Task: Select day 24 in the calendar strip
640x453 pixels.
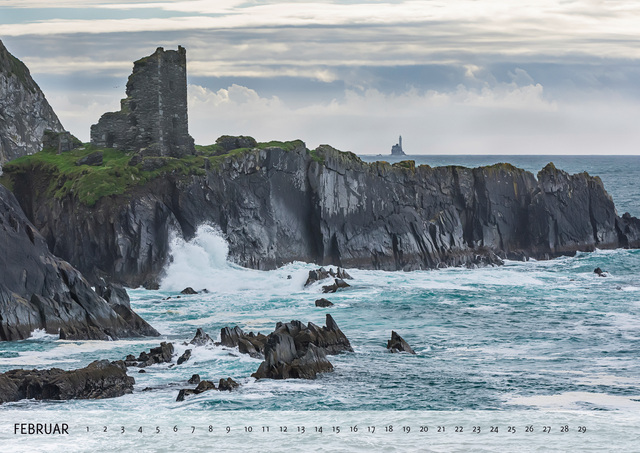Action: pyautogui.click(x=494, y=429)
